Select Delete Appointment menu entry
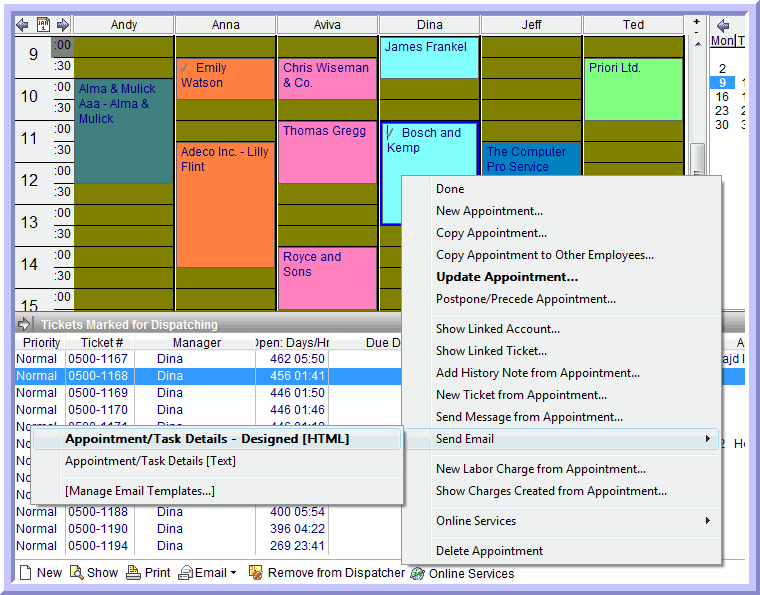Image resolution: width=760 pixels, height=595 pixels. pyautogui.click(x=489, y=551)
